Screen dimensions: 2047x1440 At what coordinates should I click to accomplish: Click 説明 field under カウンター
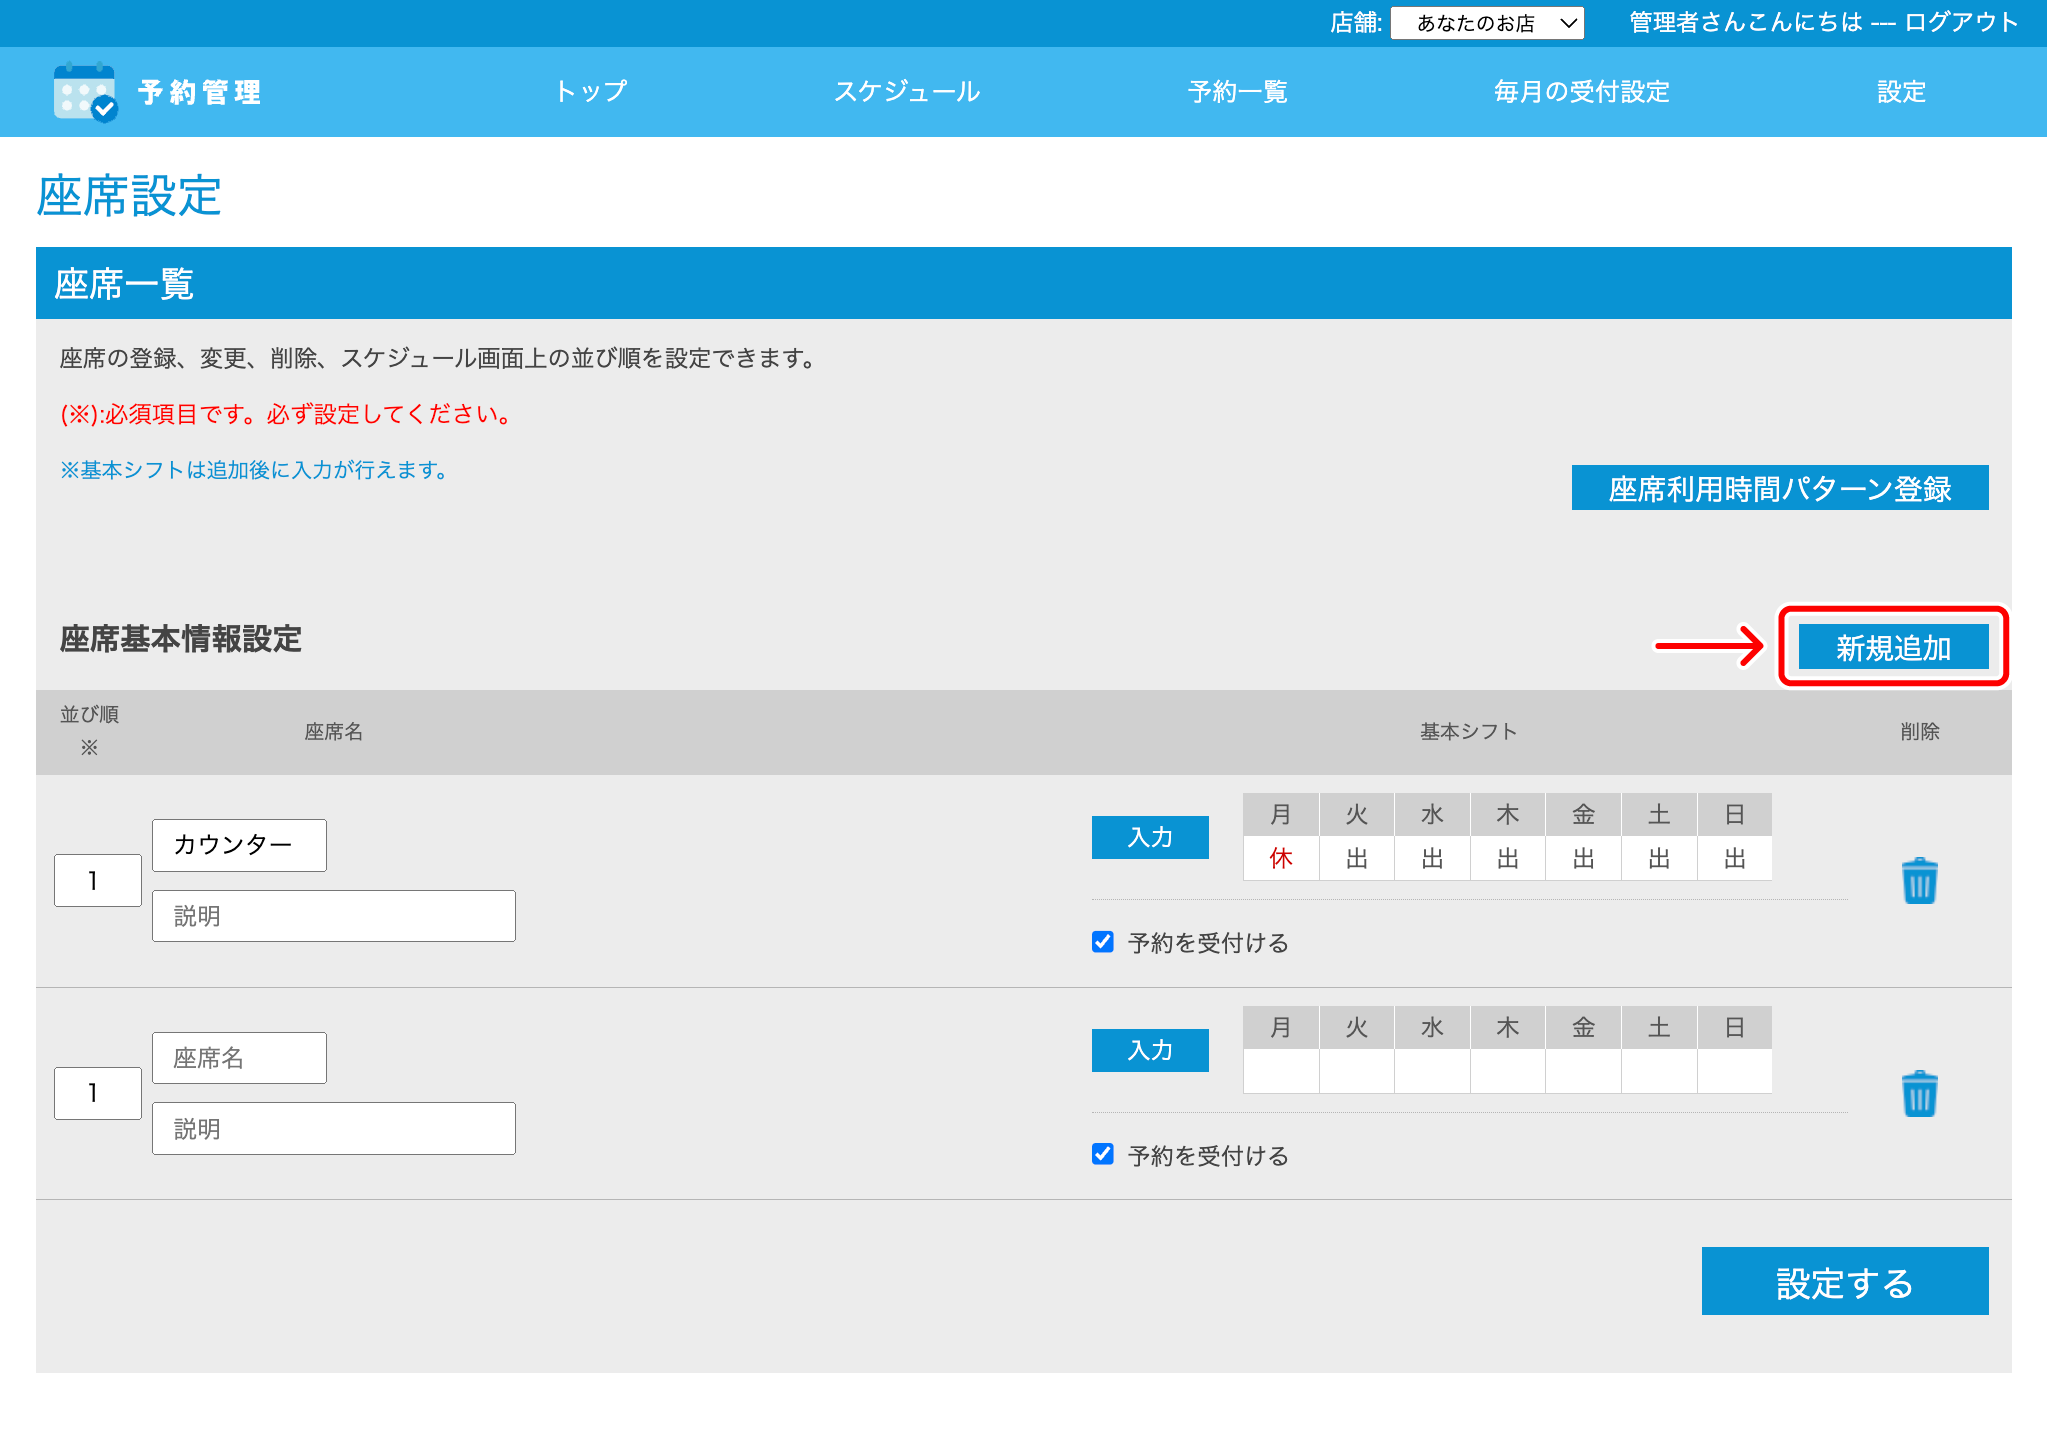point(333,916)
